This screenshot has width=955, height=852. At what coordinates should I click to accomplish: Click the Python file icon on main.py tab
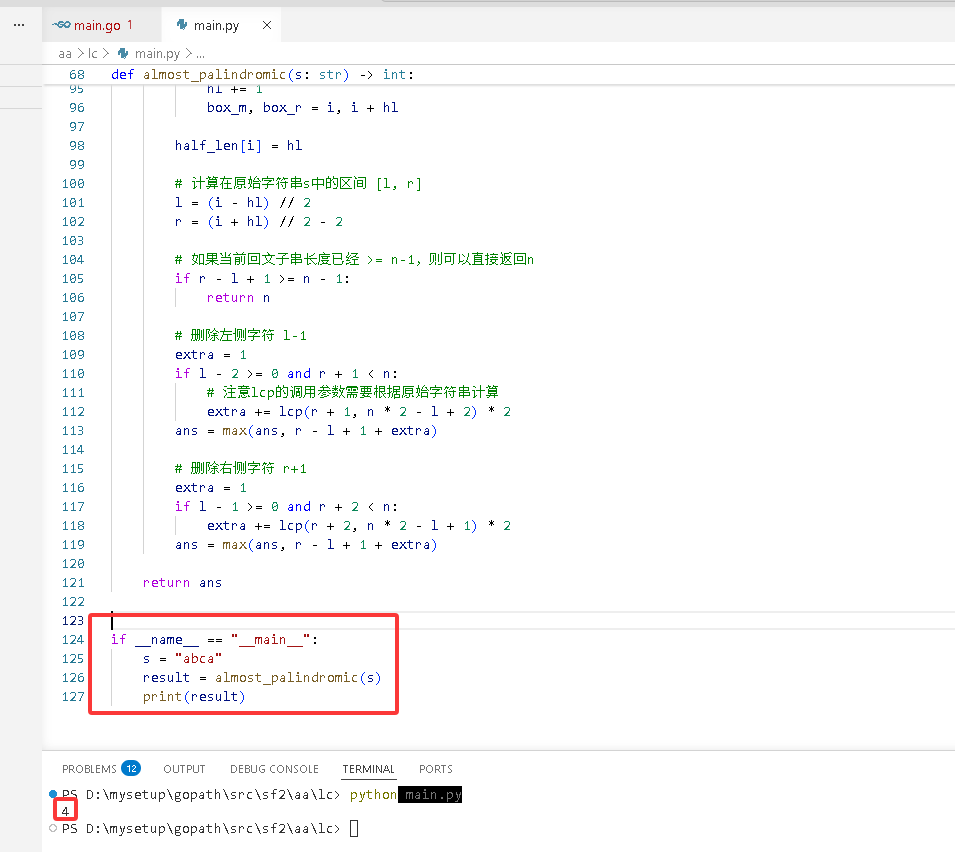click(x=181, y=24)
